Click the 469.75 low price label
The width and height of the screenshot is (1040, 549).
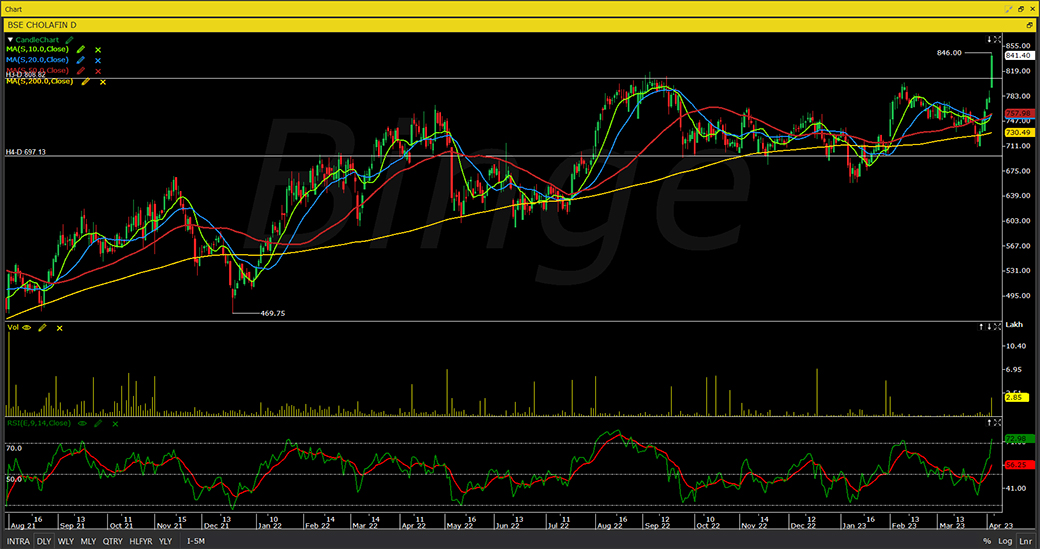pyautogui.click(x=273, y=314)
